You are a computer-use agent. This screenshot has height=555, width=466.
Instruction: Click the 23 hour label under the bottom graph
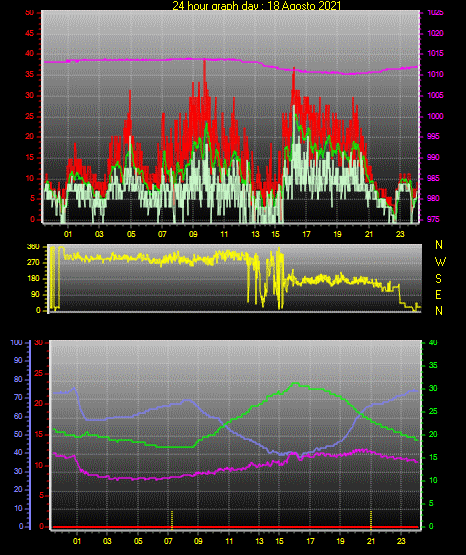(x=401, y=541)
